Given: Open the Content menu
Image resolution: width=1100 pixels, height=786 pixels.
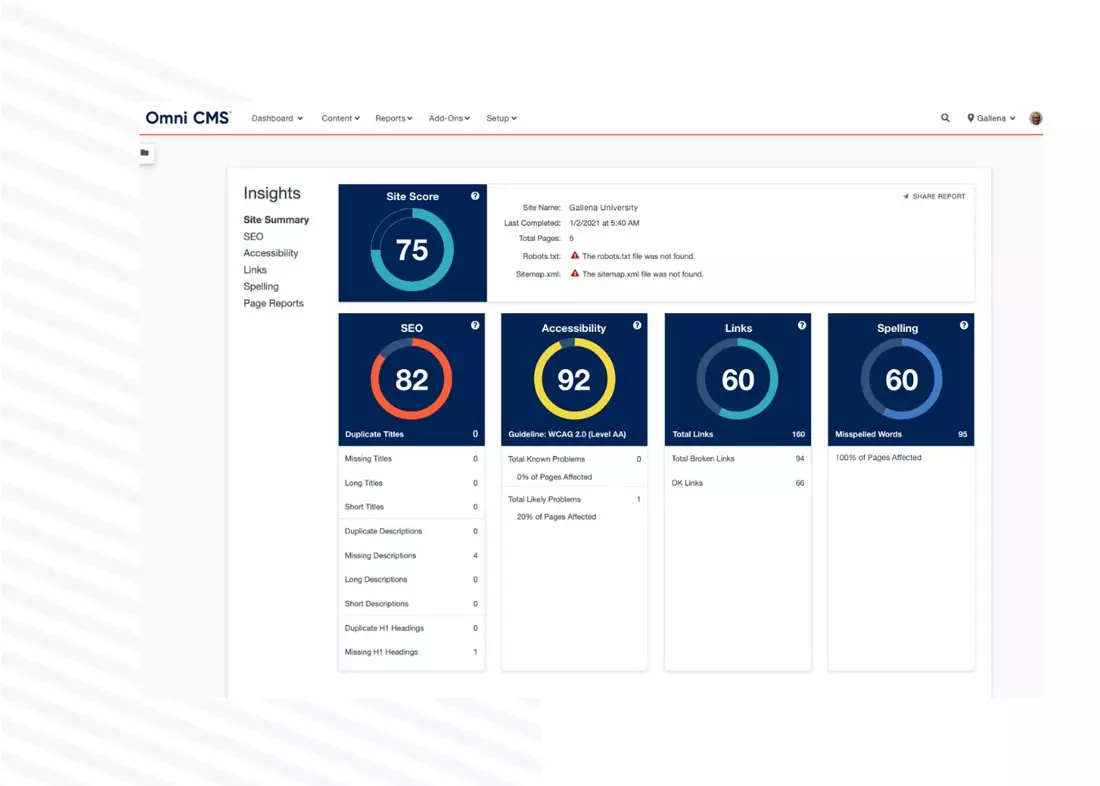Looking at the screenshot, I should (x=340, y=118).
